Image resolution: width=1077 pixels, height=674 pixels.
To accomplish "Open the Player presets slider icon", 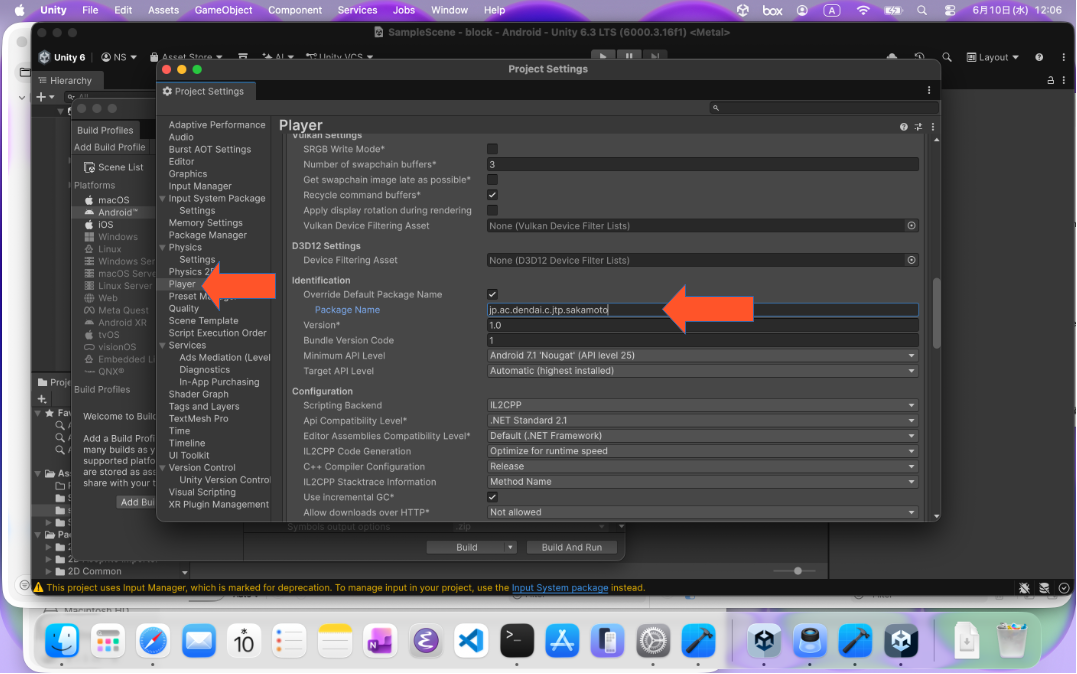I will 918,126.
